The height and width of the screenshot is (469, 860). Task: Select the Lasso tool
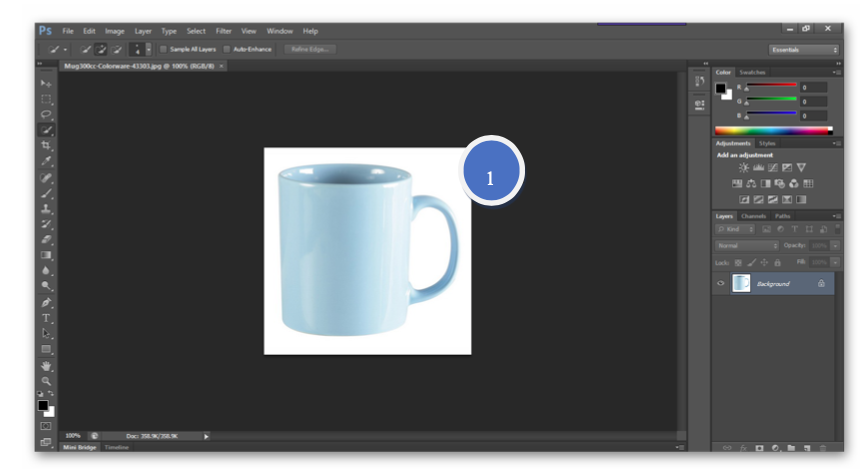point(46,114)
